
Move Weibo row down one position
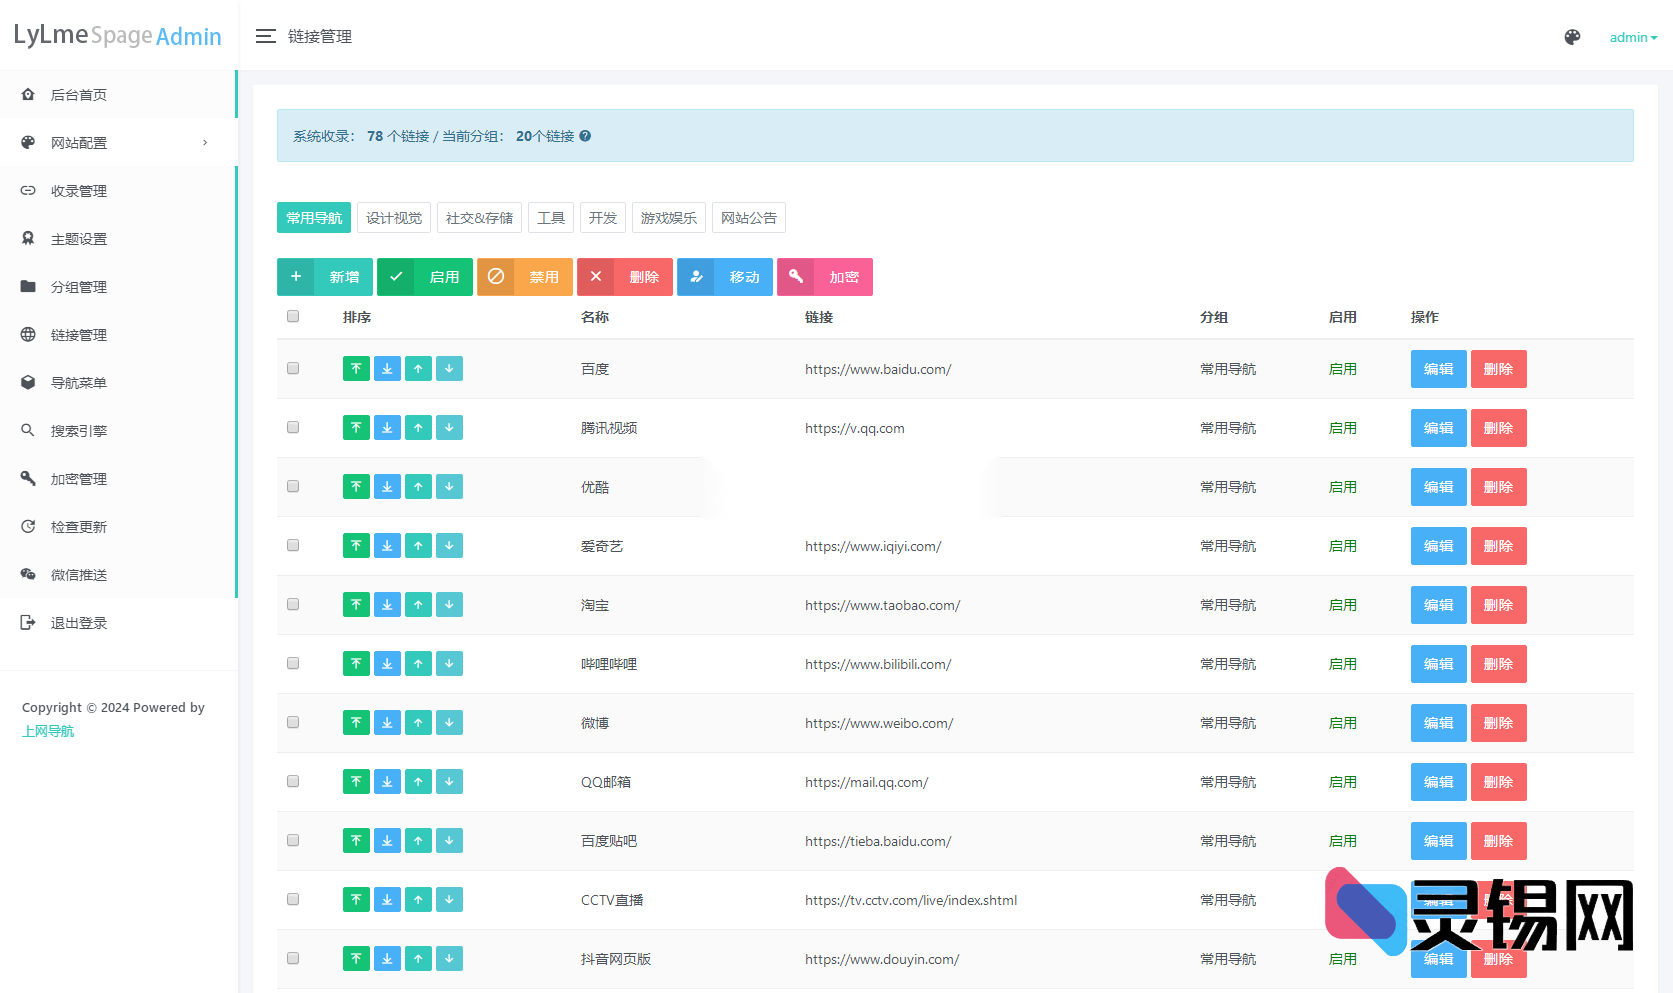click(449, 723)
